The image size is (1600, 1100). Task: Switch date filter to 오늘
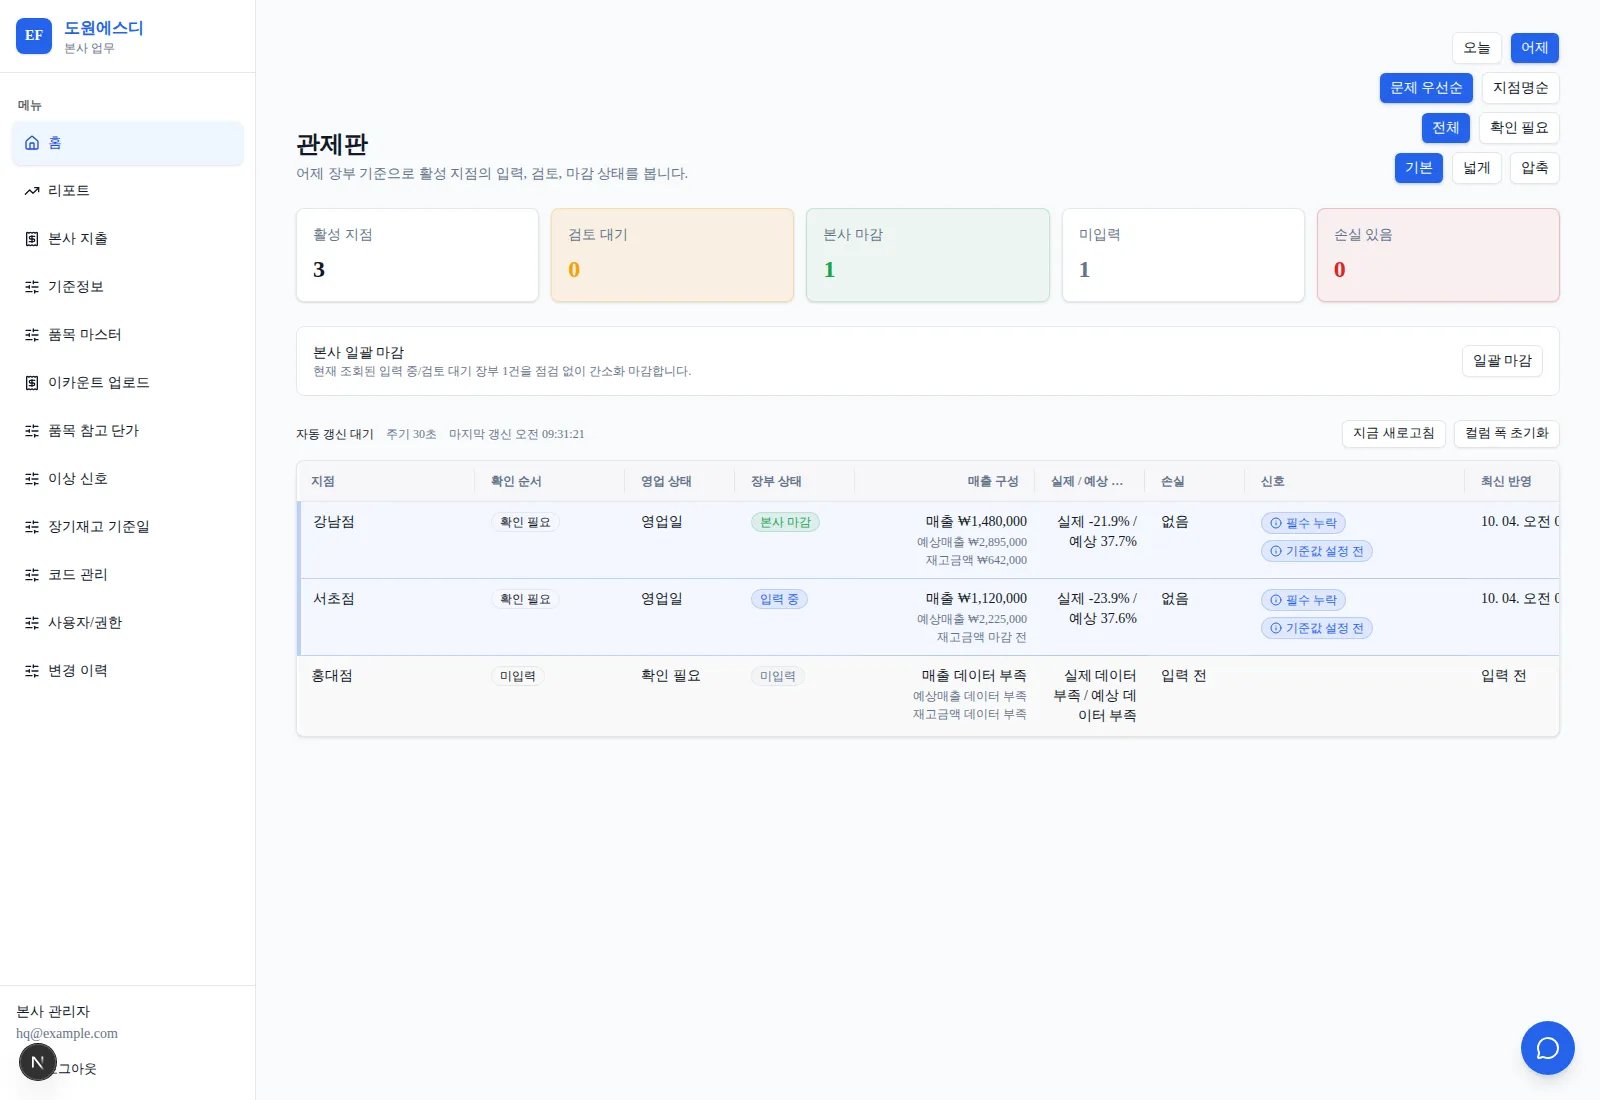coord(1477,48)
